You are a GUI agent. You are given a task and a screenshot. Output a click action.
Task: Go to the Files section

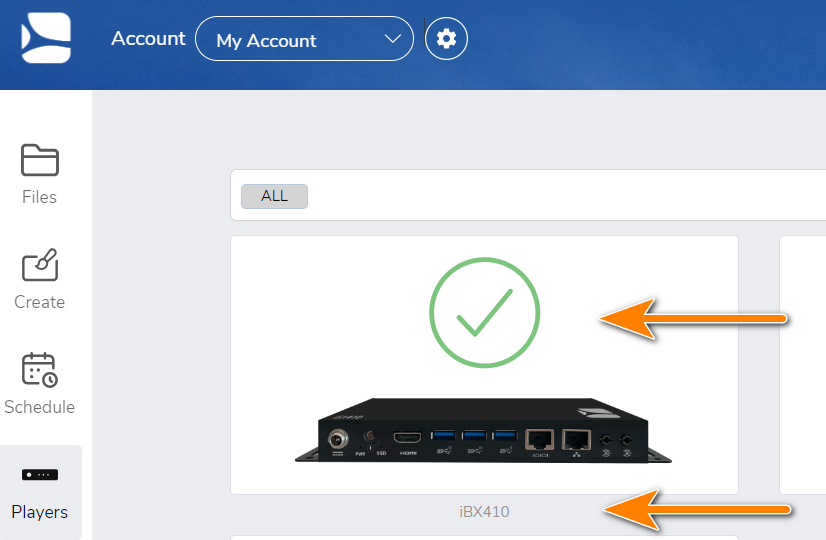tap(40, 174)
